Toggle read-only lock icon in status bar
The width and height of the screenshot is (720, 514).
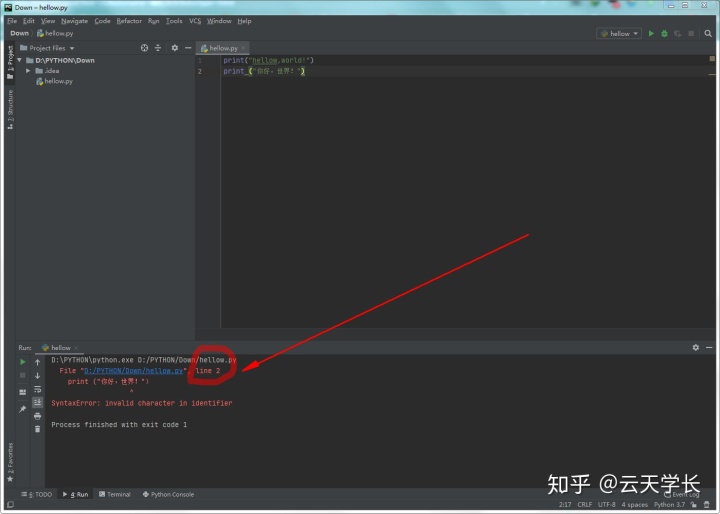[694, 504]
